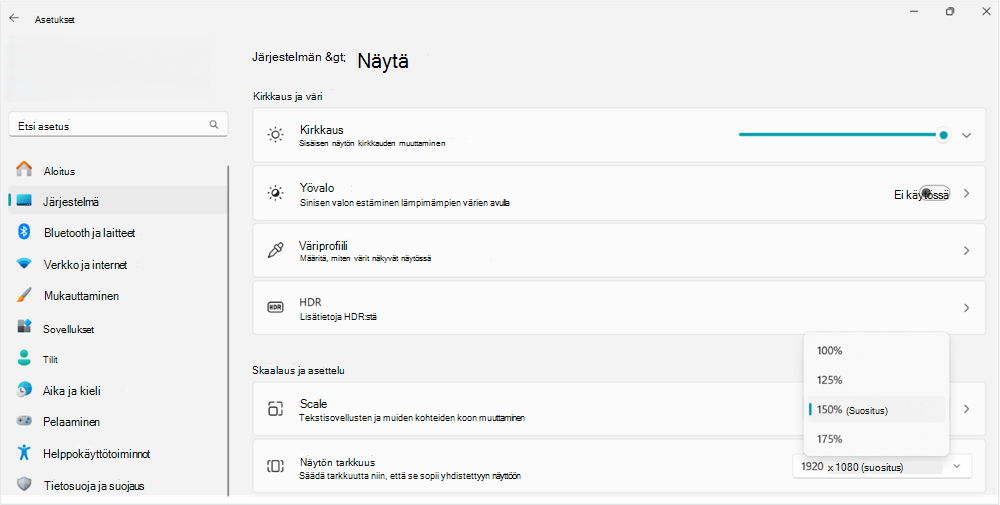This screenshot has height=505, width=1000.
Task: Open Mukauttaminen settings
Action: pyautogui.click(x=117, y=296)
